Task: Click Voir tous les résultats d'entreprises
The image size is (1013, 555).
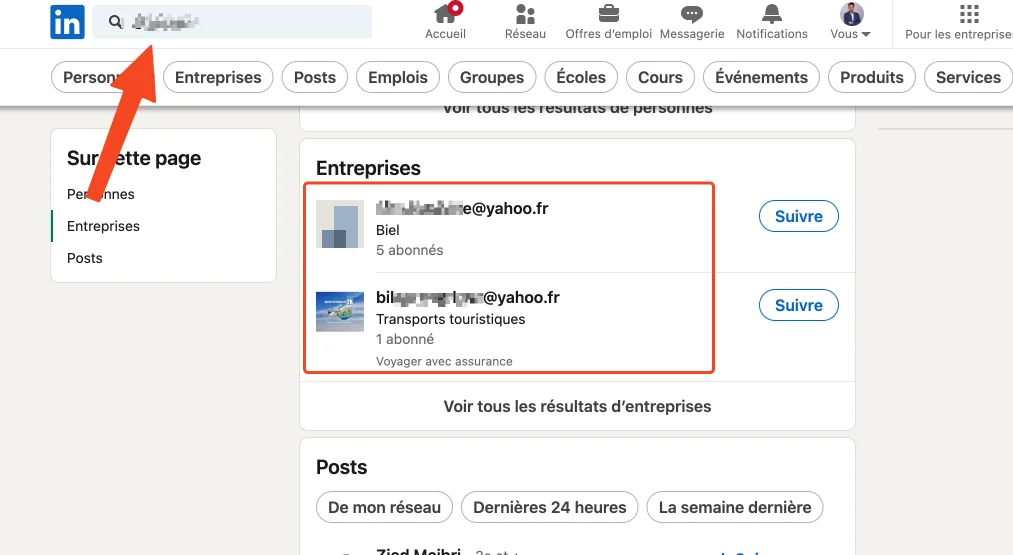Action: [x=577, y=406]
